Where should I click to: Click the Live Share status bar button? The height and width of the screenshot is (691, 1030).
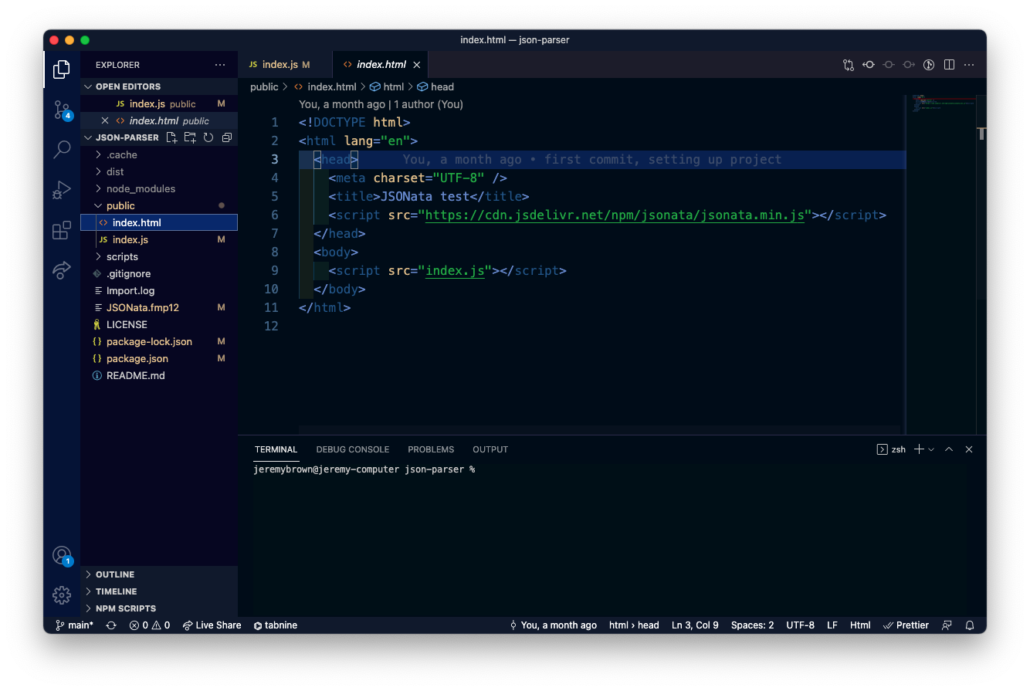click(212, 625)
